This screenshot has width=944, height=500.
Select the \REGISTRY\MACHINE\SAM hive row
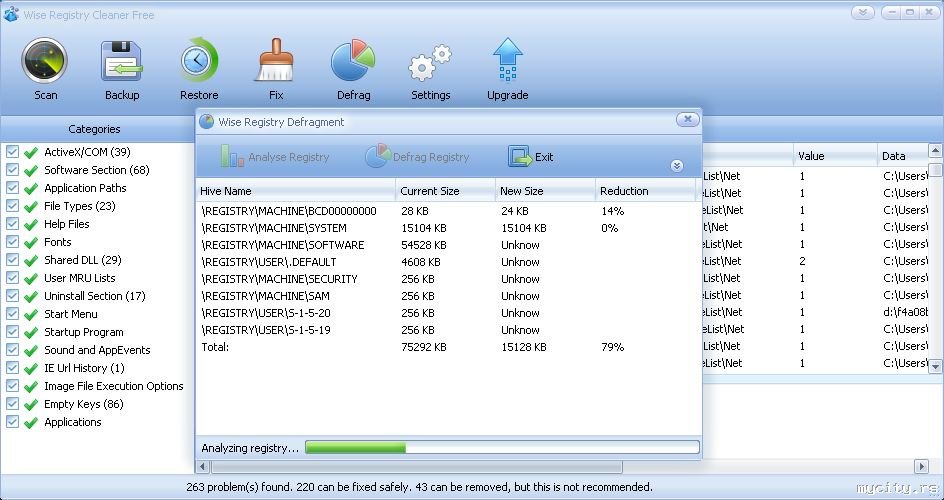point(448,296)
